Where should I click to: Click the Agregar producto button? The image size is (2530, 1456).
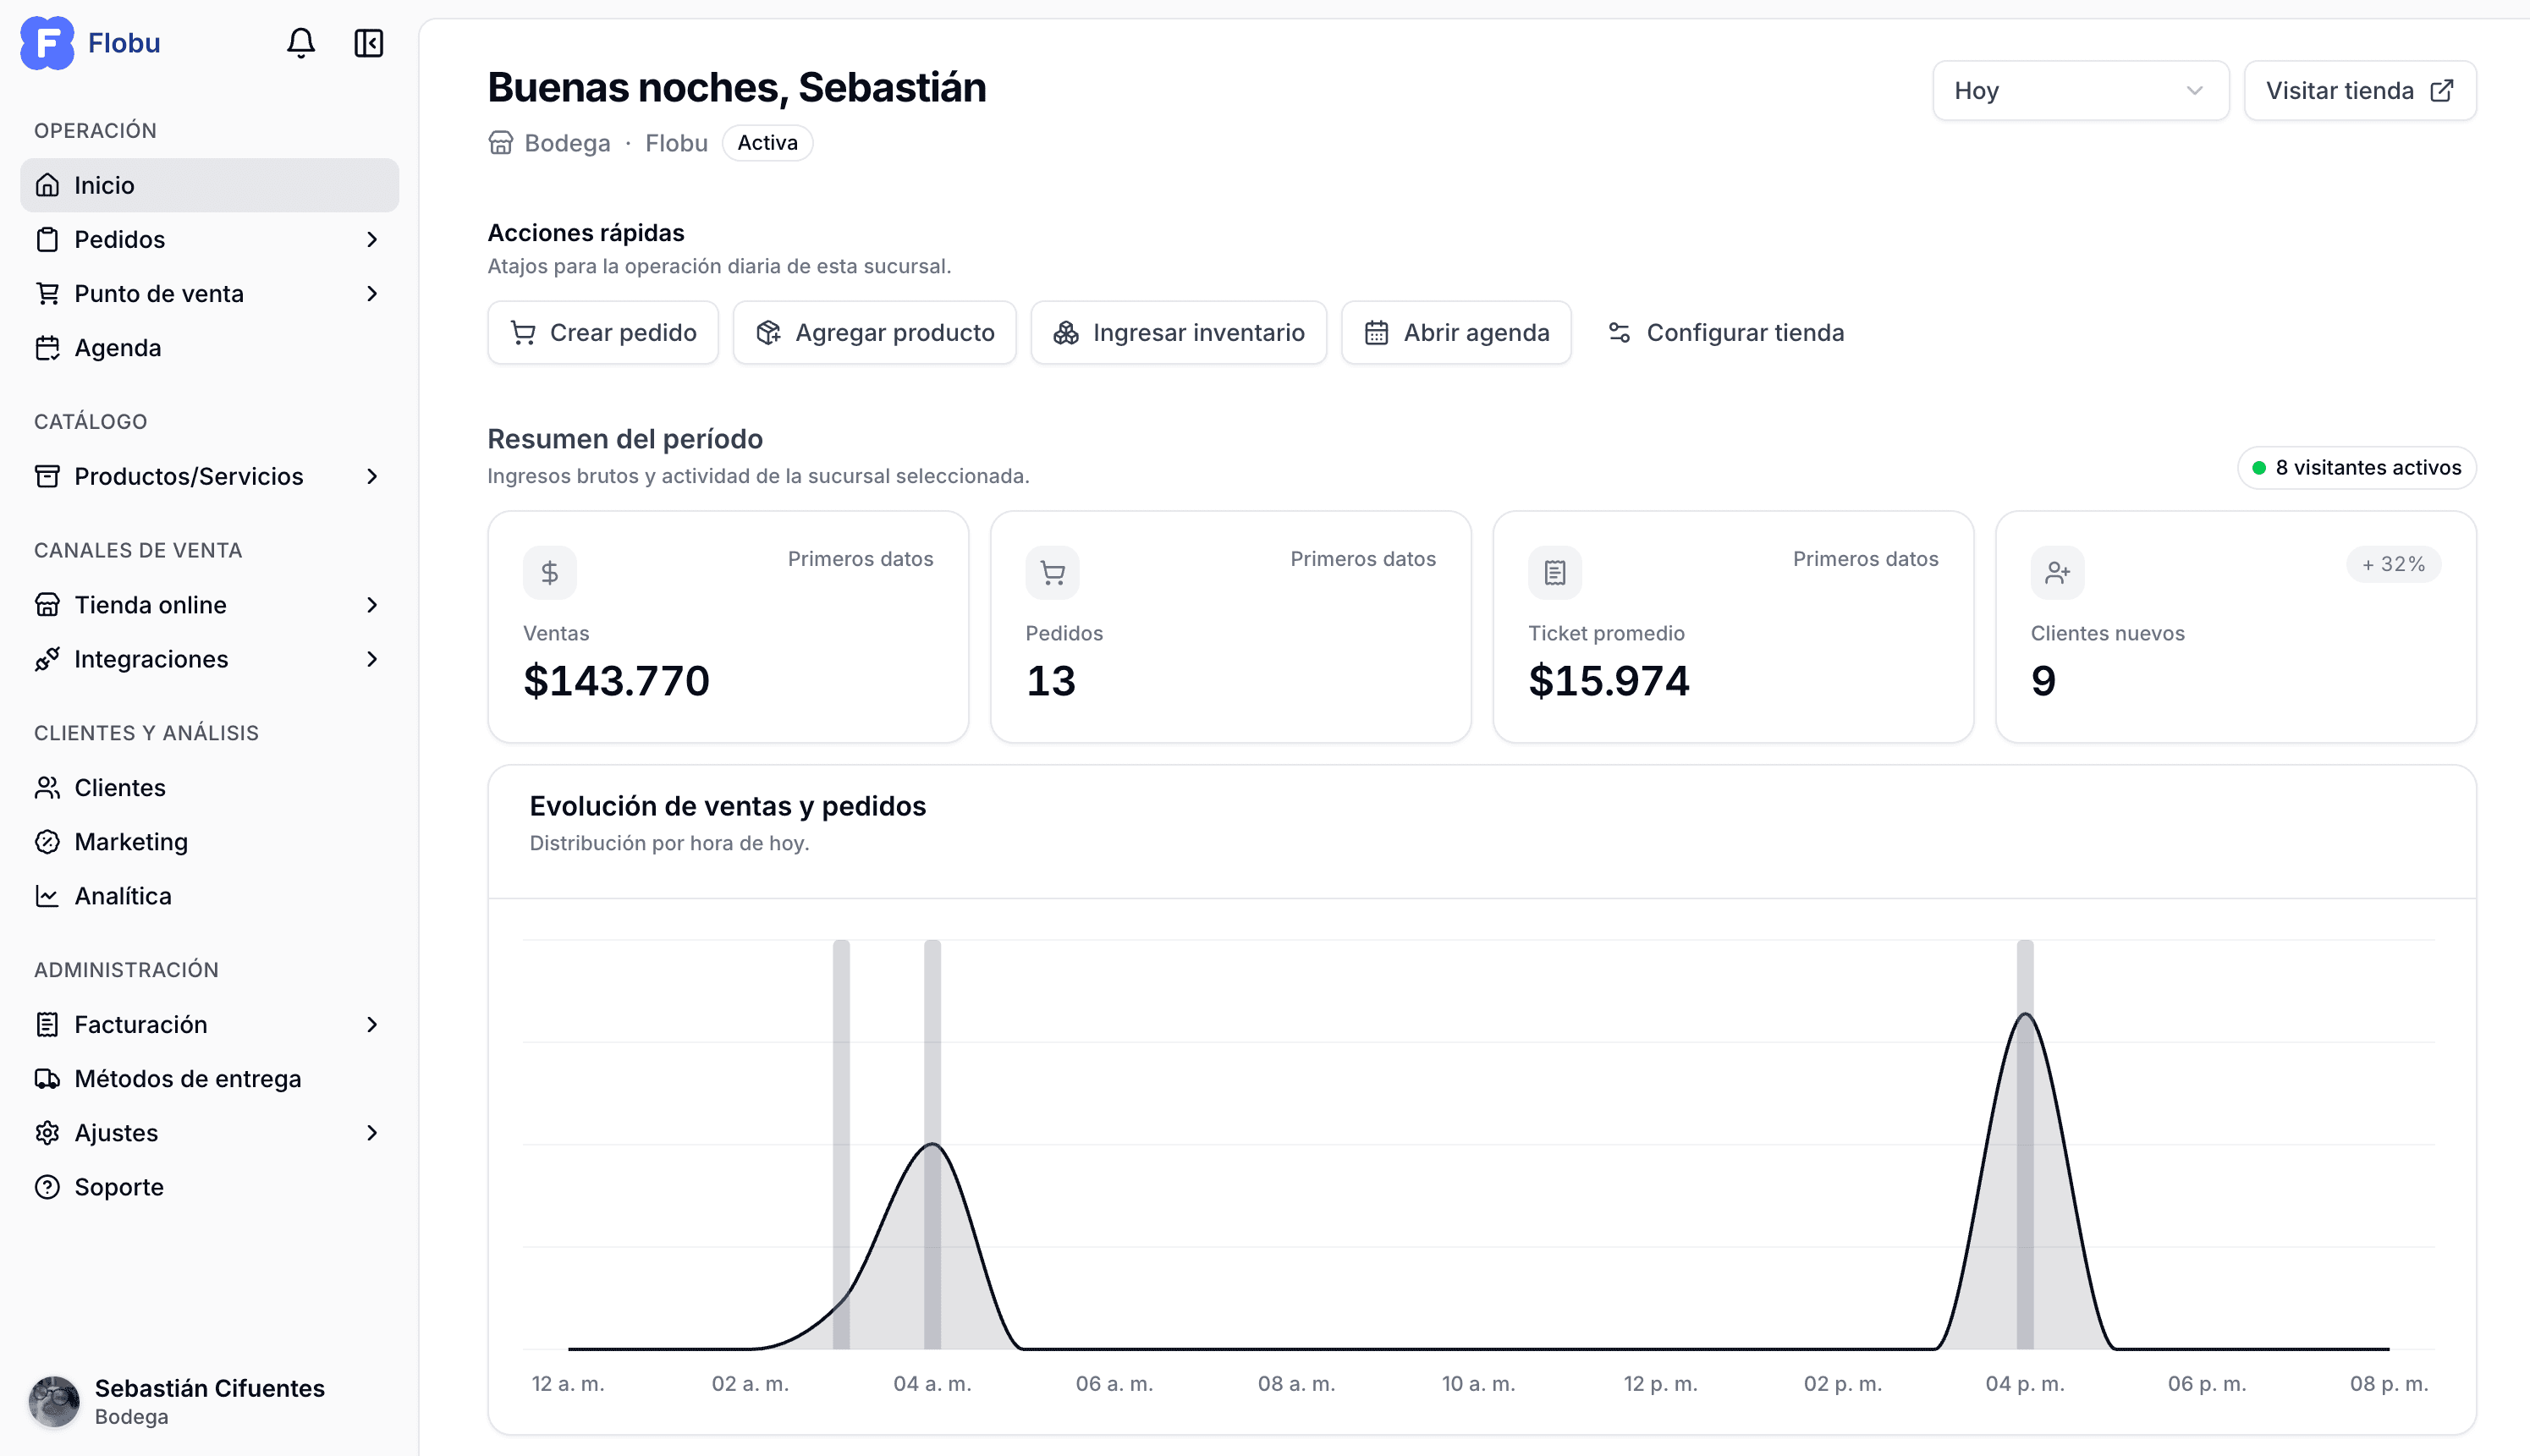pyautogui.click(x=875, y=333)
